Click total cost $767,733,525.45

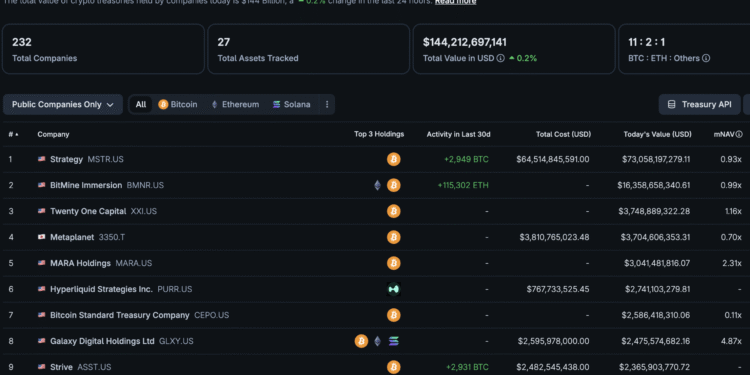point(558,289)
